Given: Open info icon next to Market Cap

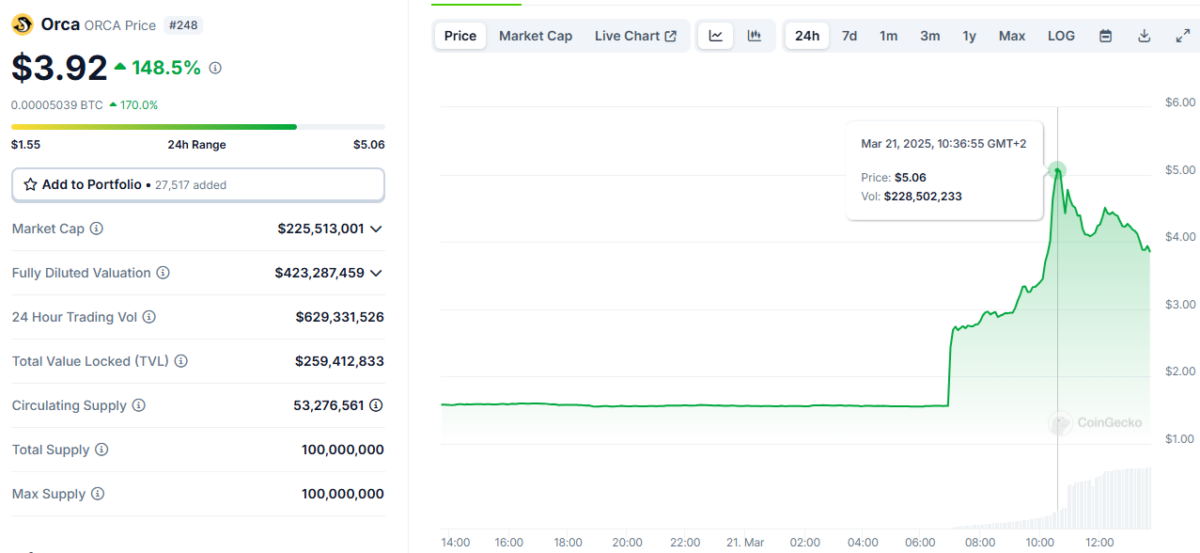Looking at the screenshot, I should pyautogui.click(x=97, y=229).
